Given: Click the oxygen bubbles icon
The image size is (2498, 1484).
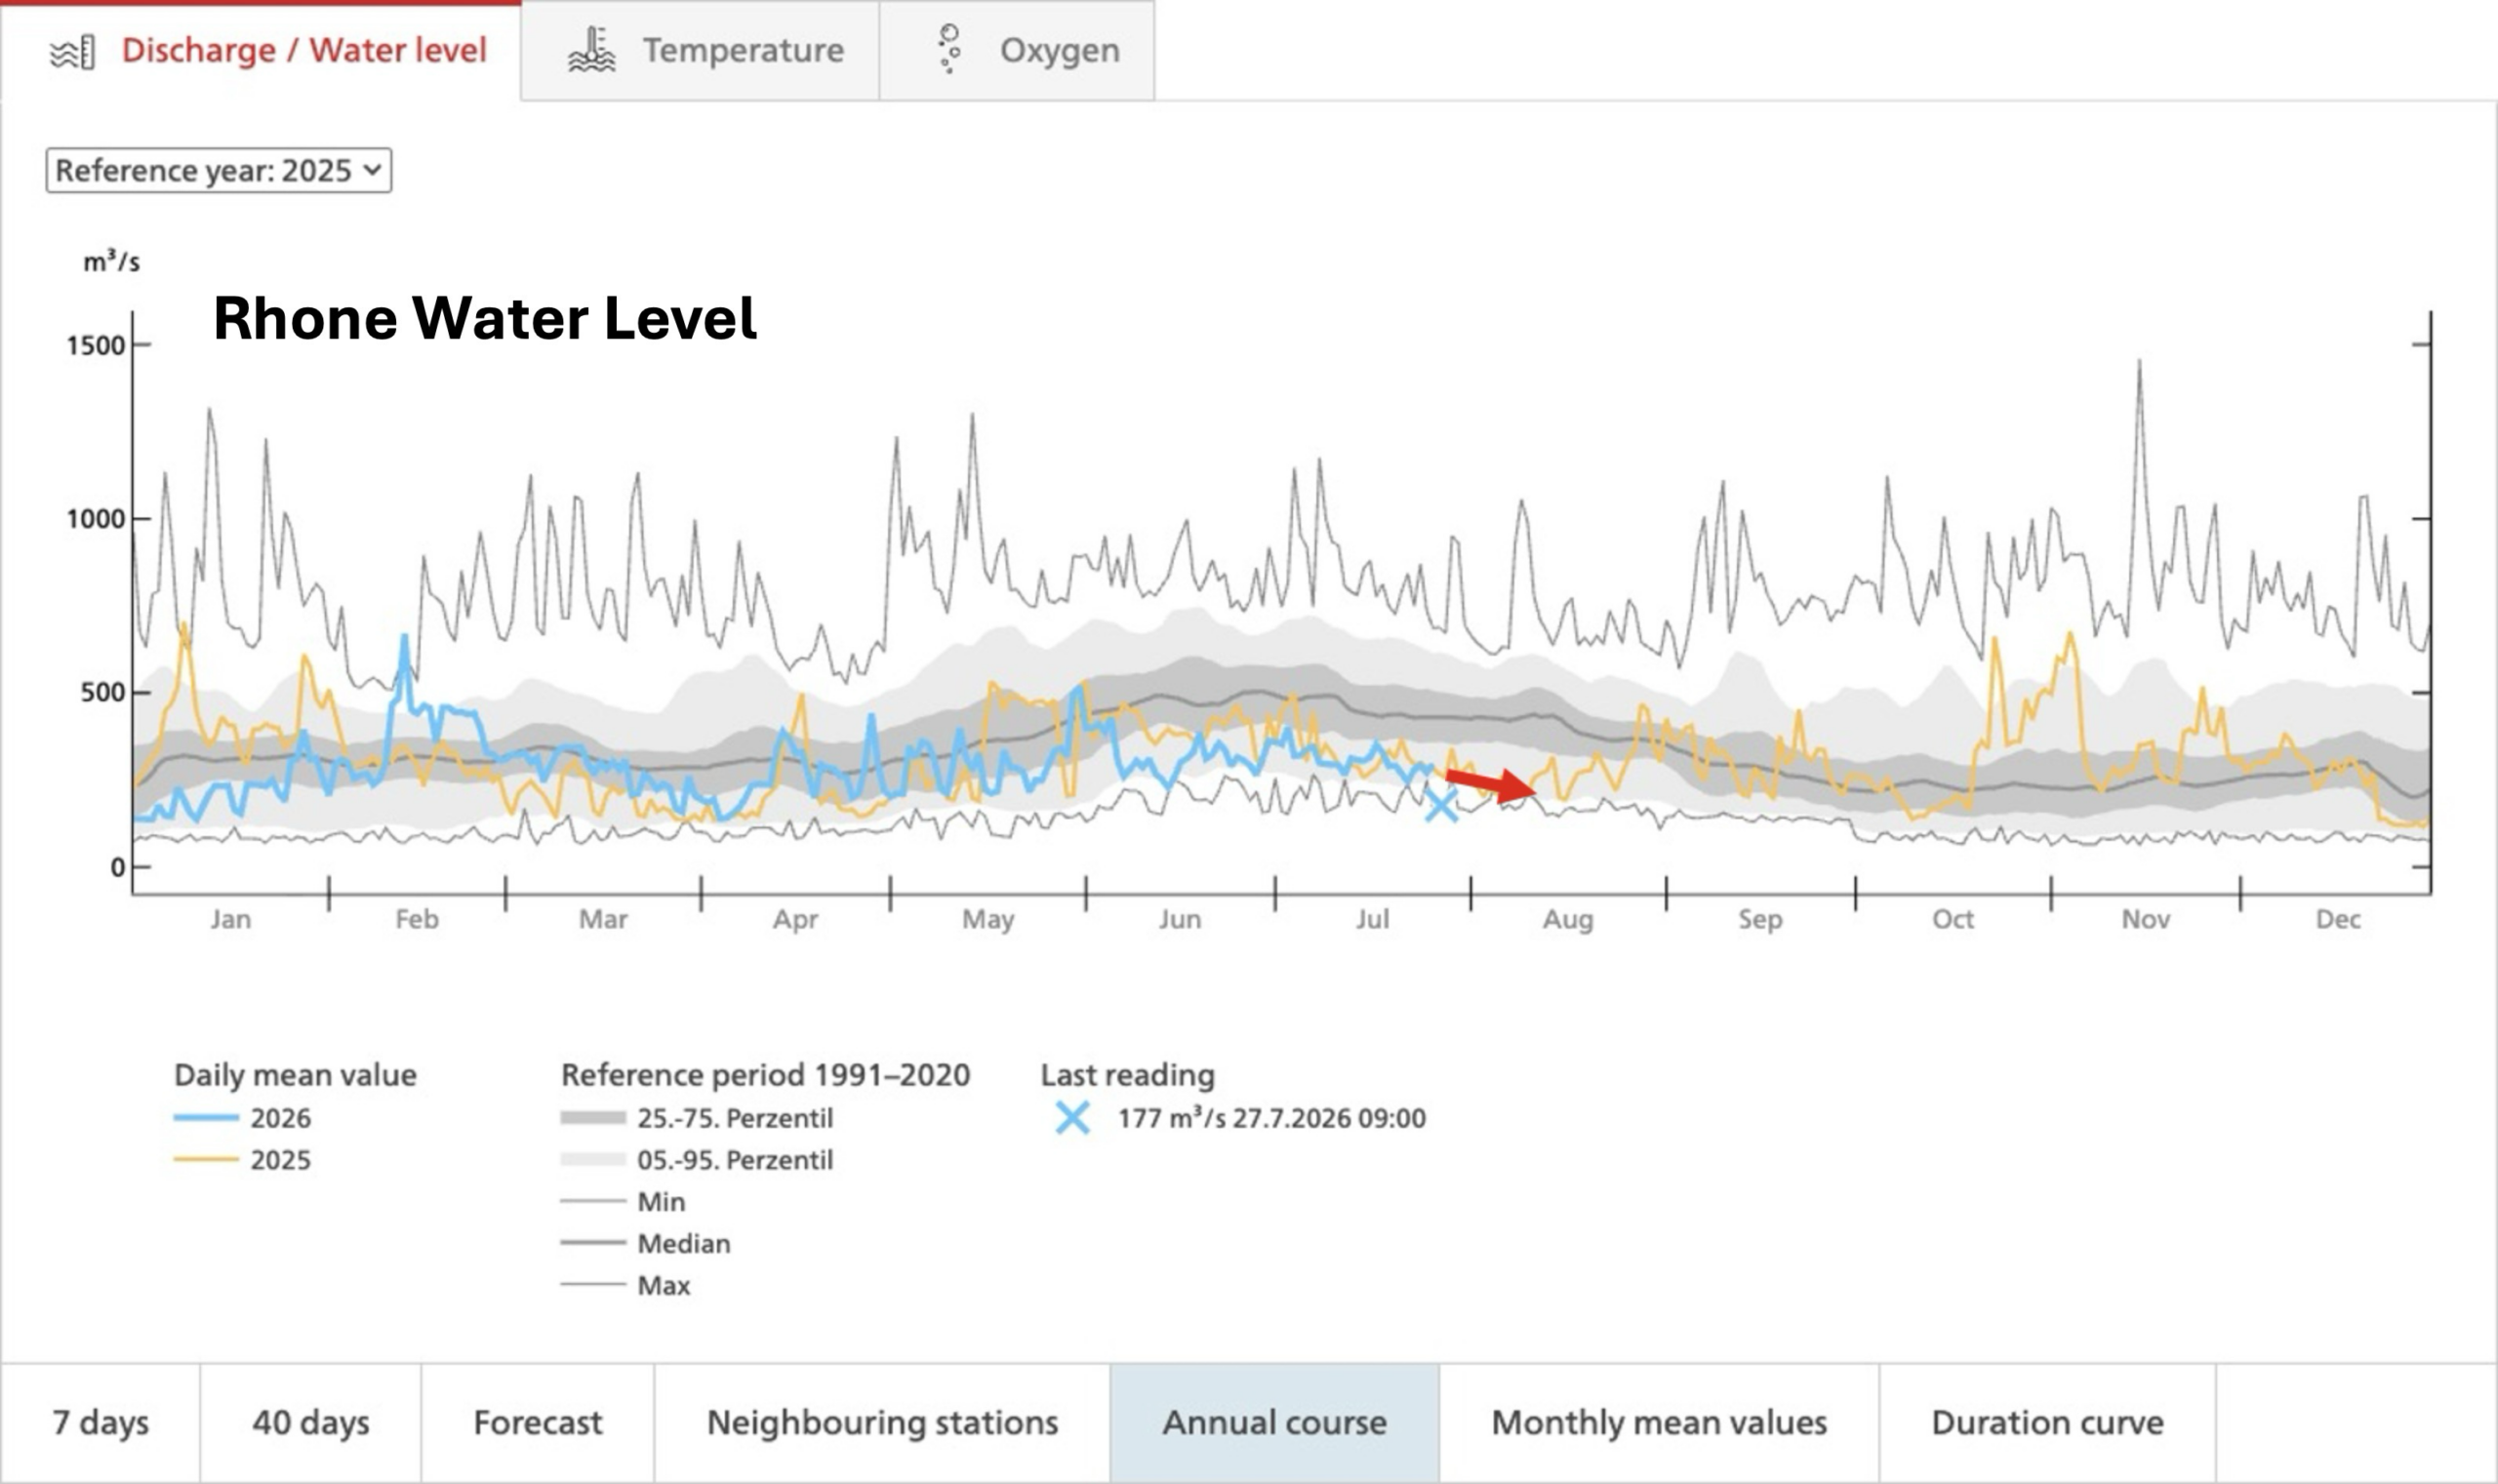Looking at the screenshot, I should coord(949,49).
